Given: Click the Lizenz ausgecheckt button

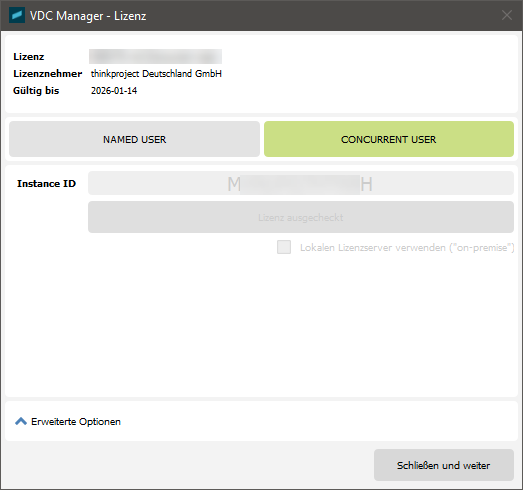Looking at the screenshot, I should pos(301,217).
